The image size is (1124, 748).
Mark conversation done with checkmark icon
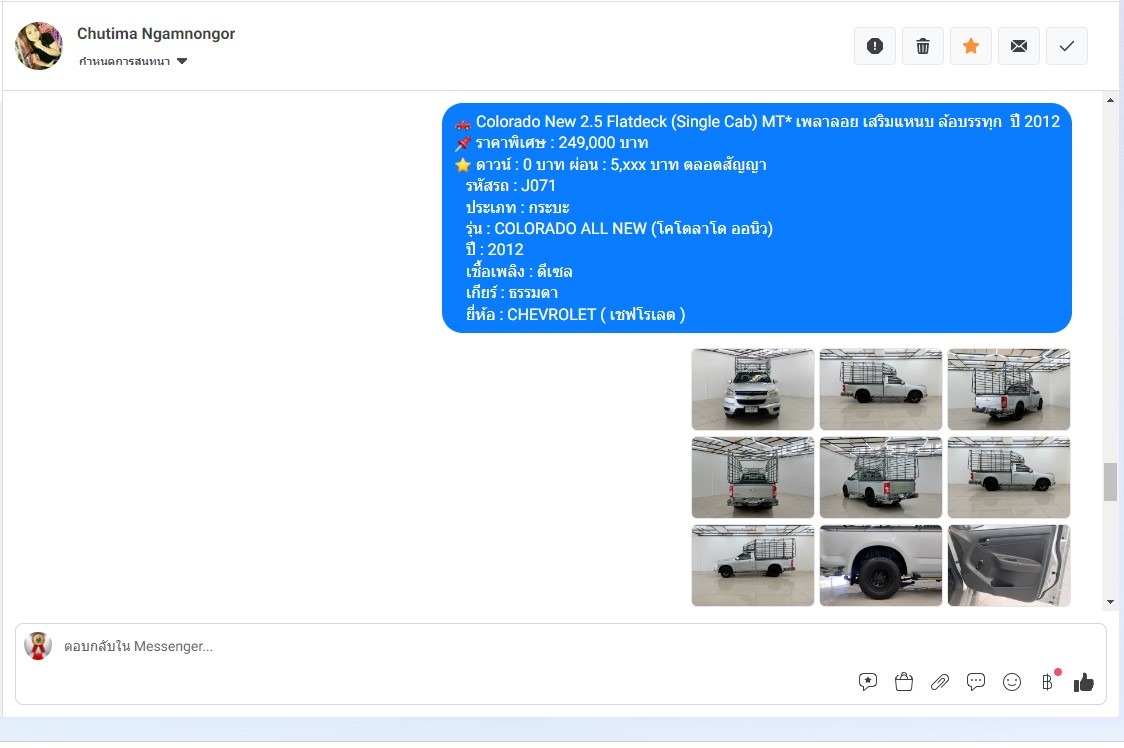click(1067, 46)
